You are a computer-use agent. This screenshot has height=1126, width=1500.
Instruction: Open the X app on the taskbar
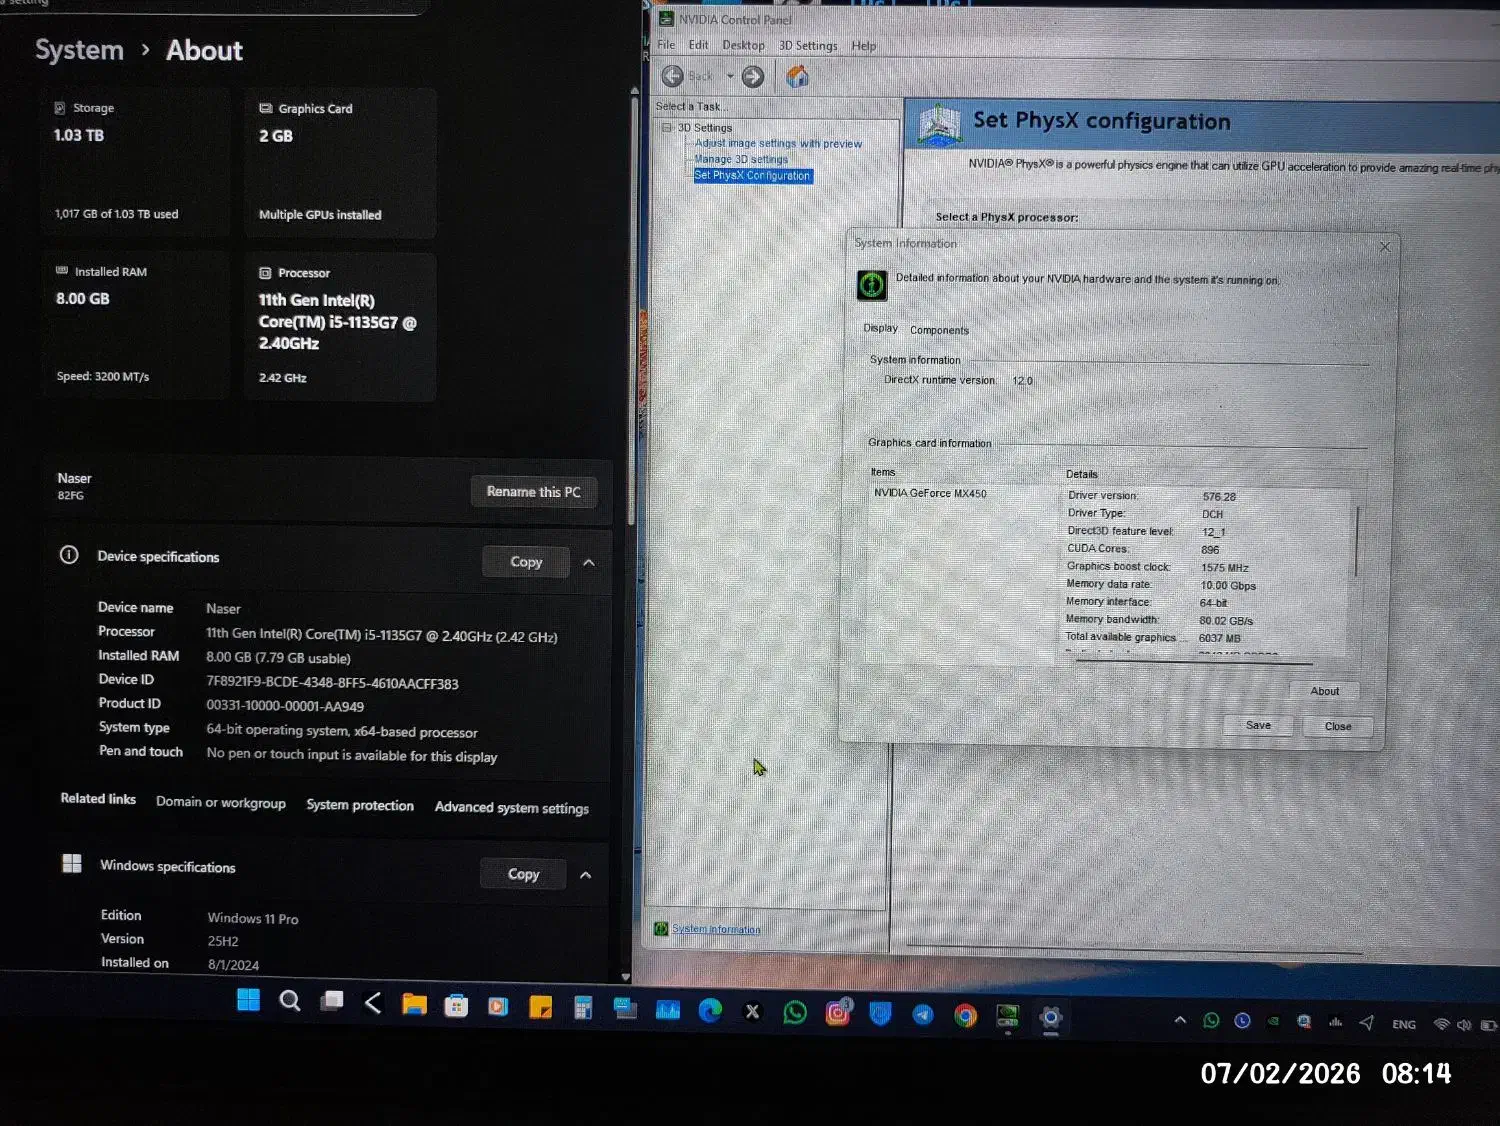point(752,1012)
